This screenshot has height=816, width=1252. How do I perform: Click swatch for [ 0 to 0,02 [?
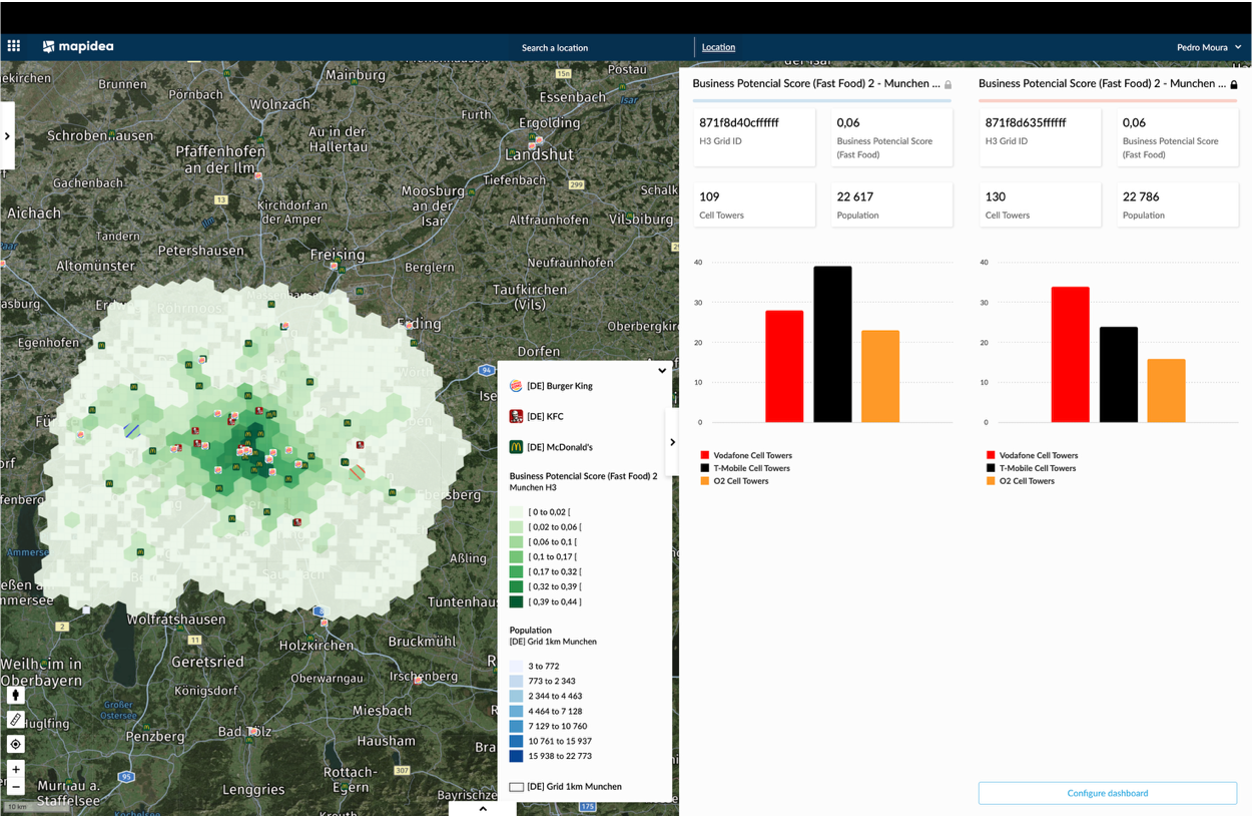[516, 512]
